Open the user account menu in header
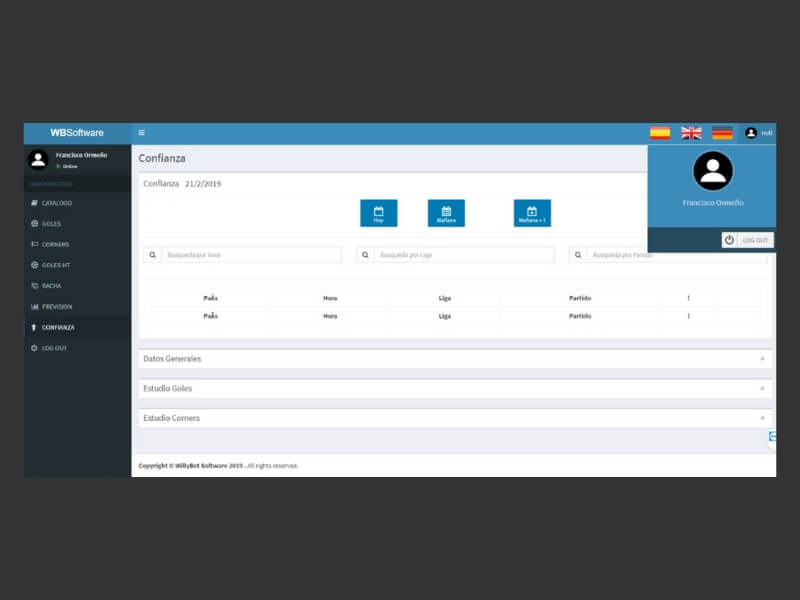 point(758,133)
